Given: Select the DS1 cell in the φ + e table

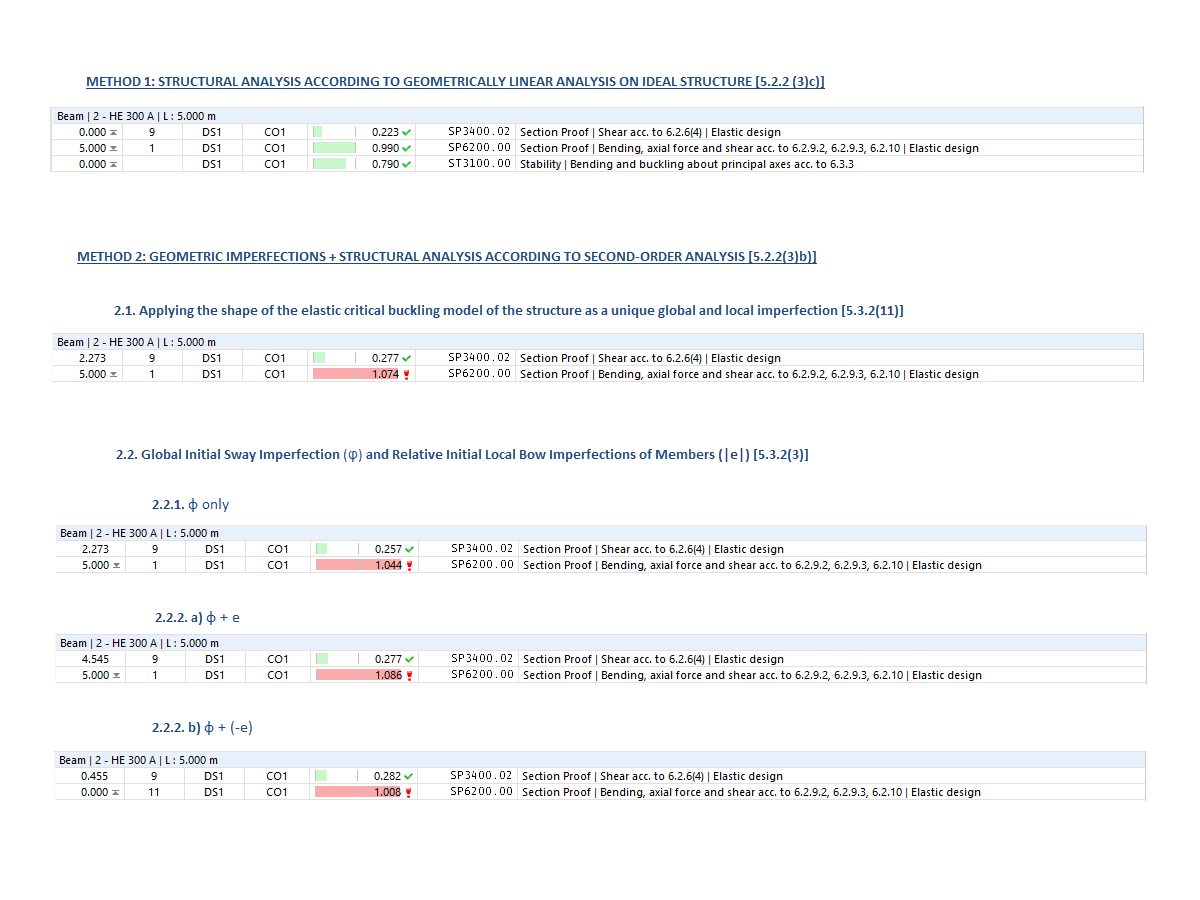Looking at the screenshot, I should 214,659.
